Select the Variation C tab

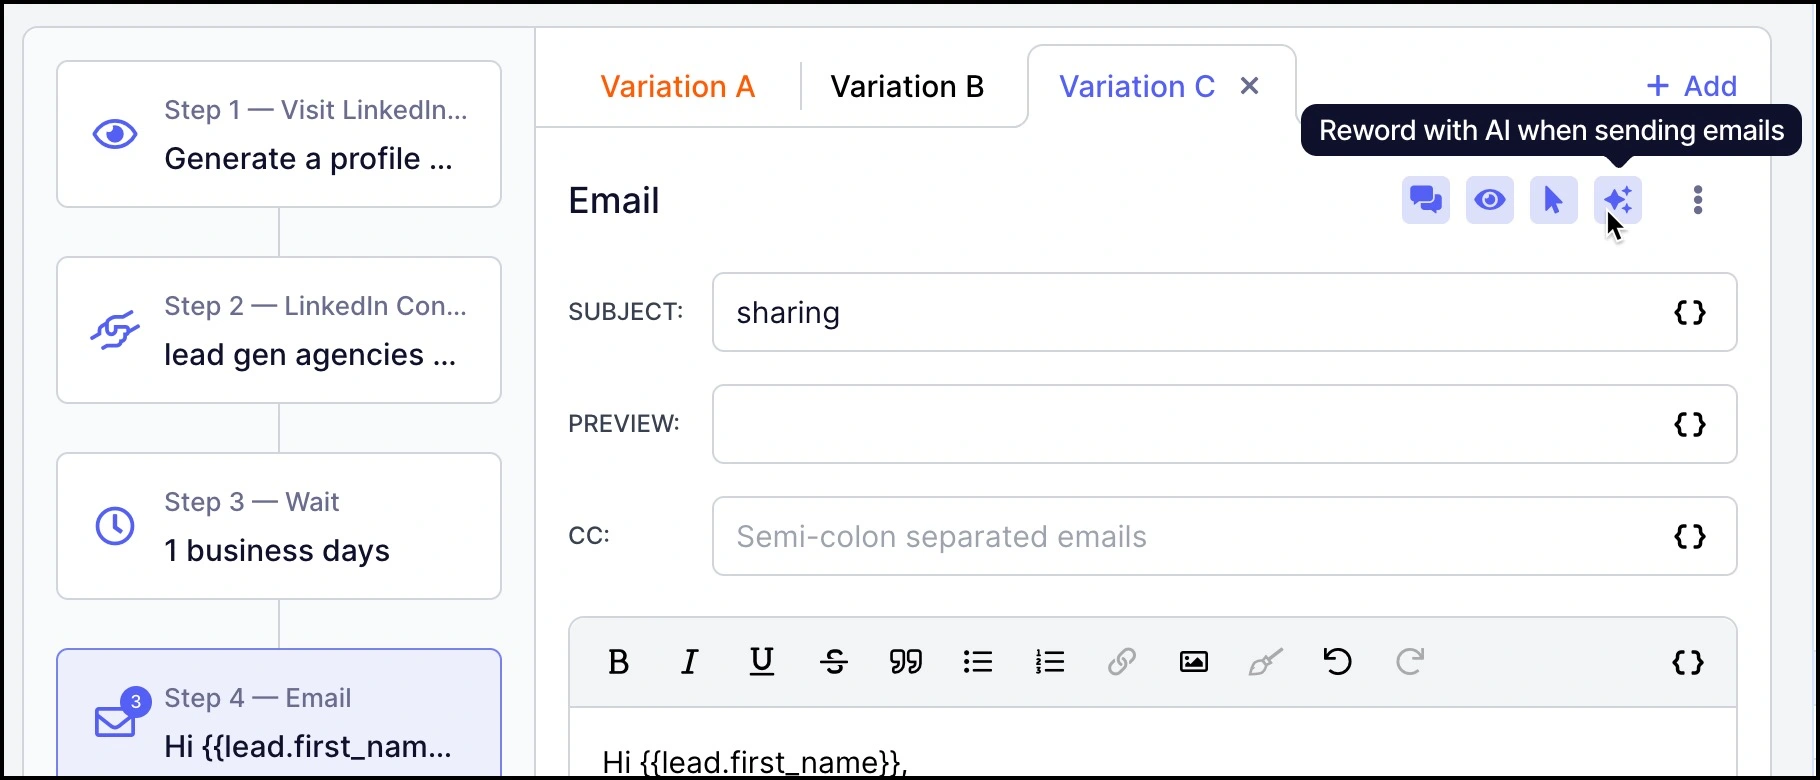point(1137,87)
